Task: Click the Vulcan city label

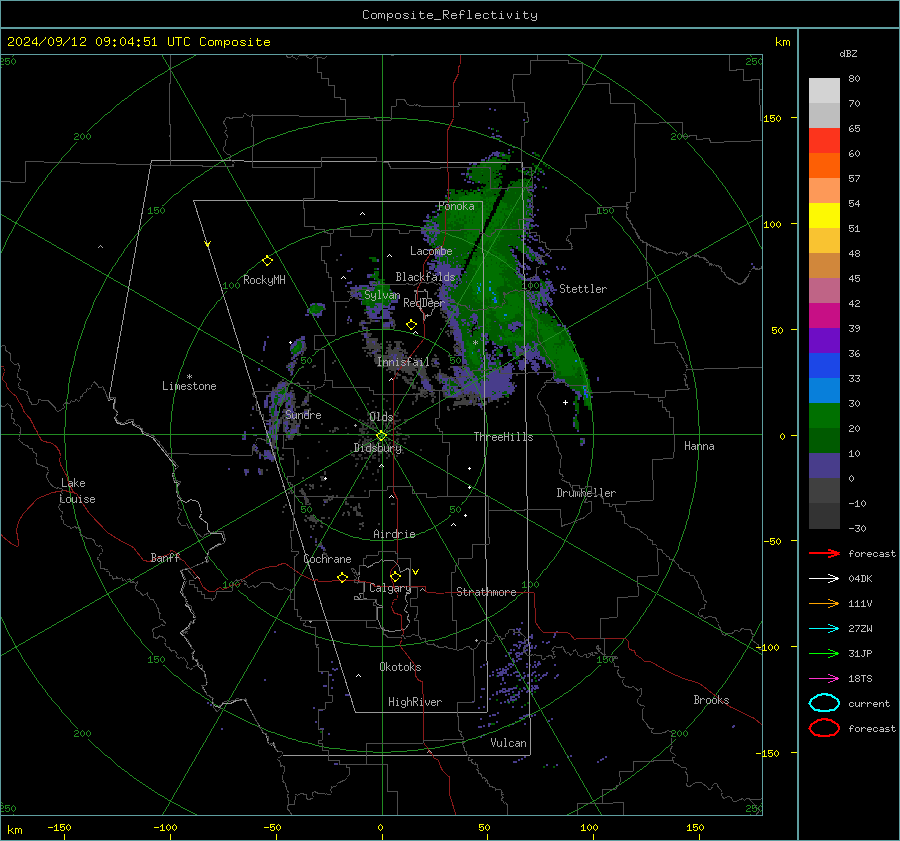Action: pos(508,743)
